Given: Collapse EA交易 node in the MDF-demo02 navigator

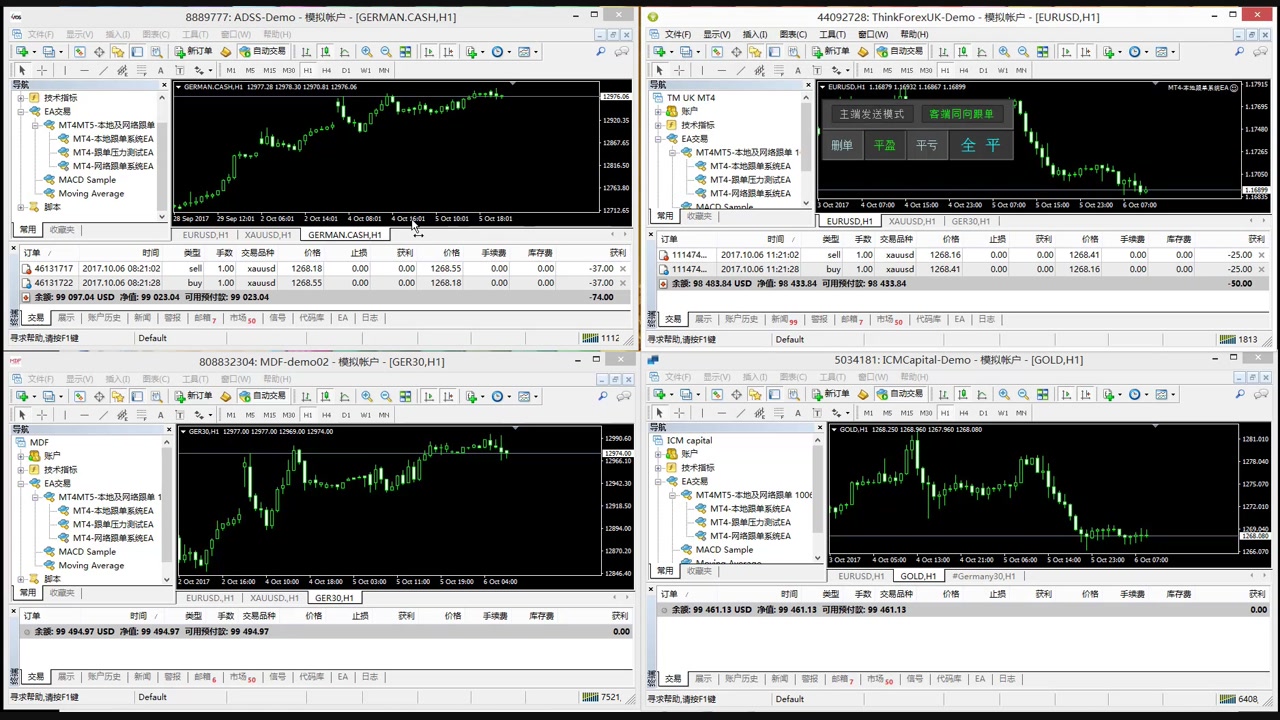Looking at the screenshot, I should [x=21, y=483].
